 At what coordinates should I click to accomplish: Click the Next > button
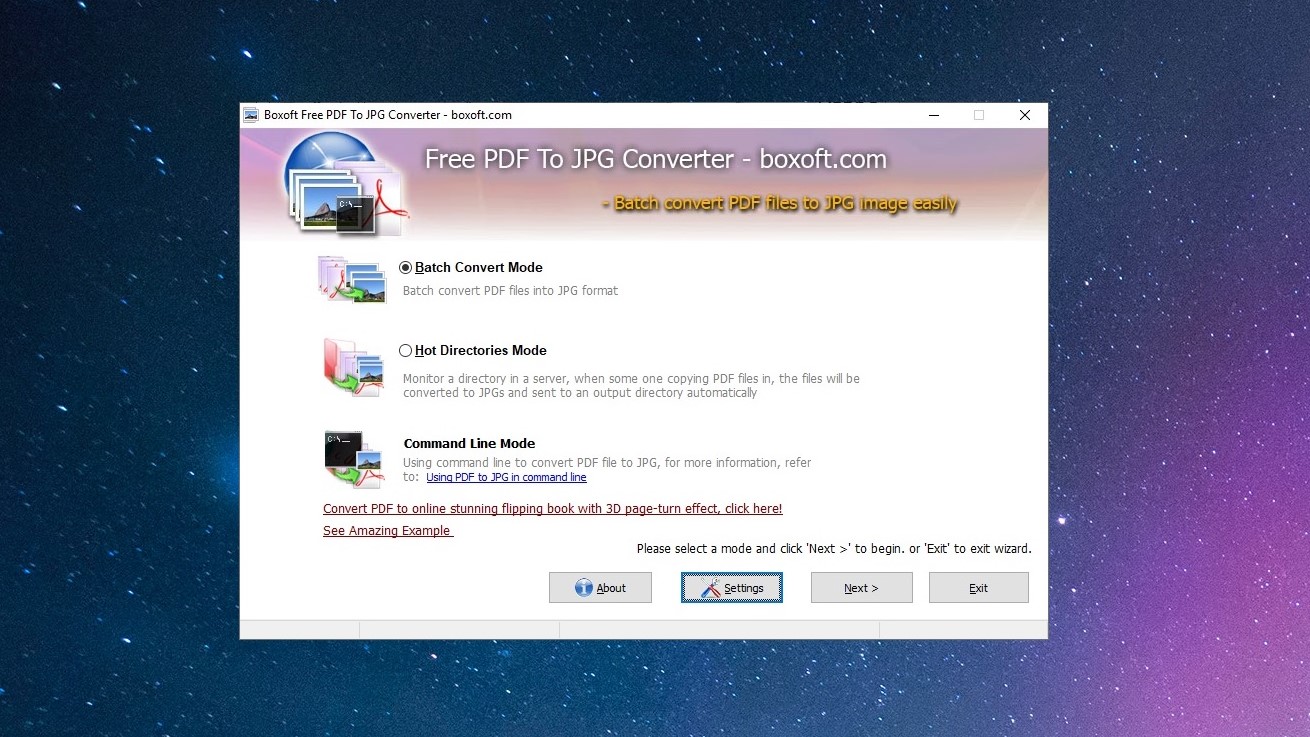pos(861,588)
